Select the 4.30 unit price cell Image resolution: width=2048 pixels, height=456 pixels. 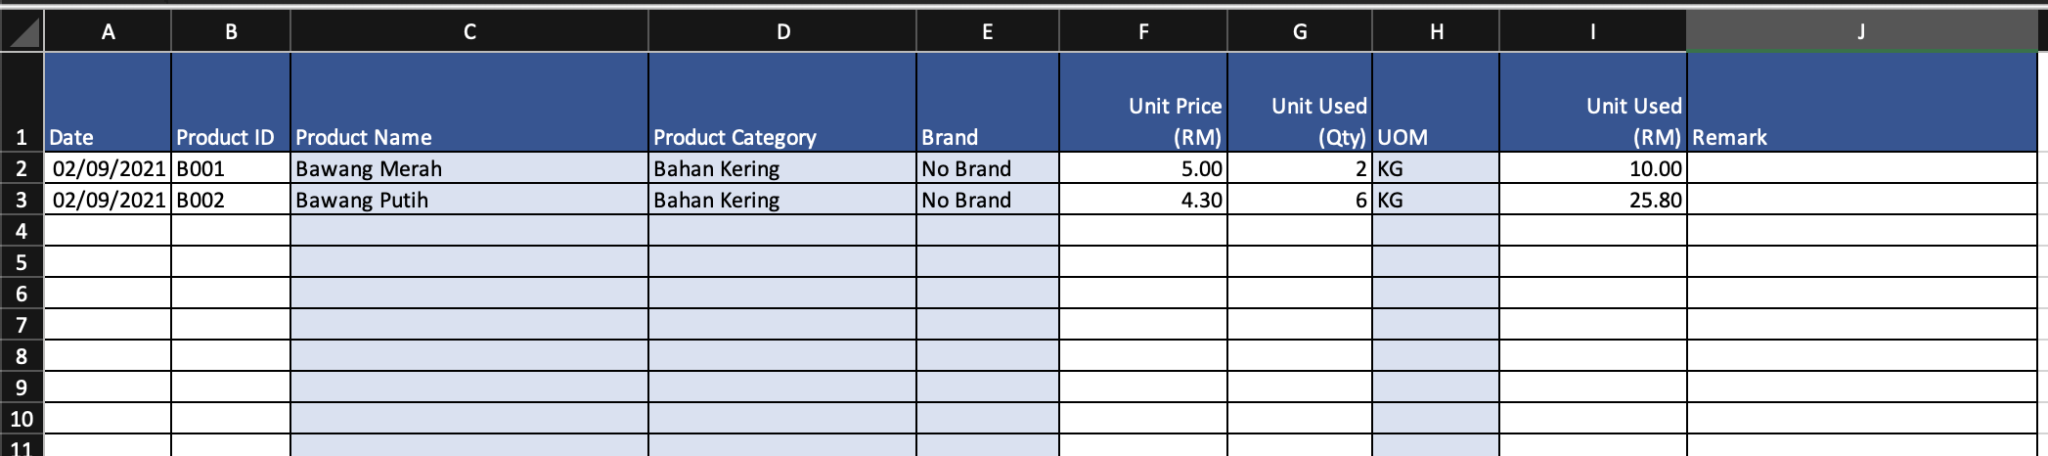[1143, 200]
